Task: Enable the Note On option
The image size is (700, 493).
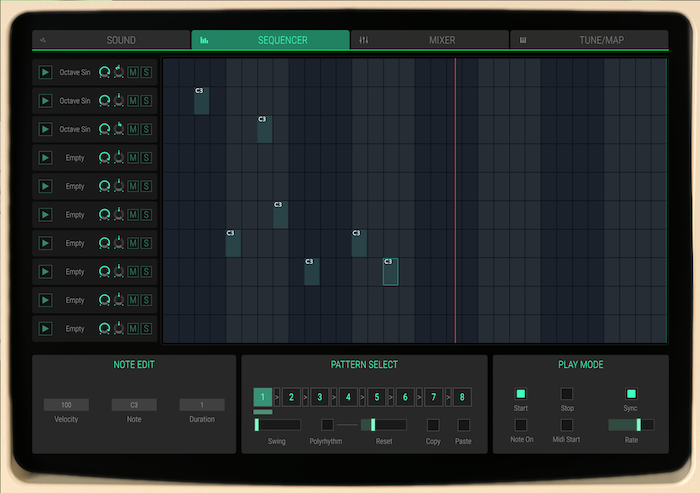Action: [520, 425]
